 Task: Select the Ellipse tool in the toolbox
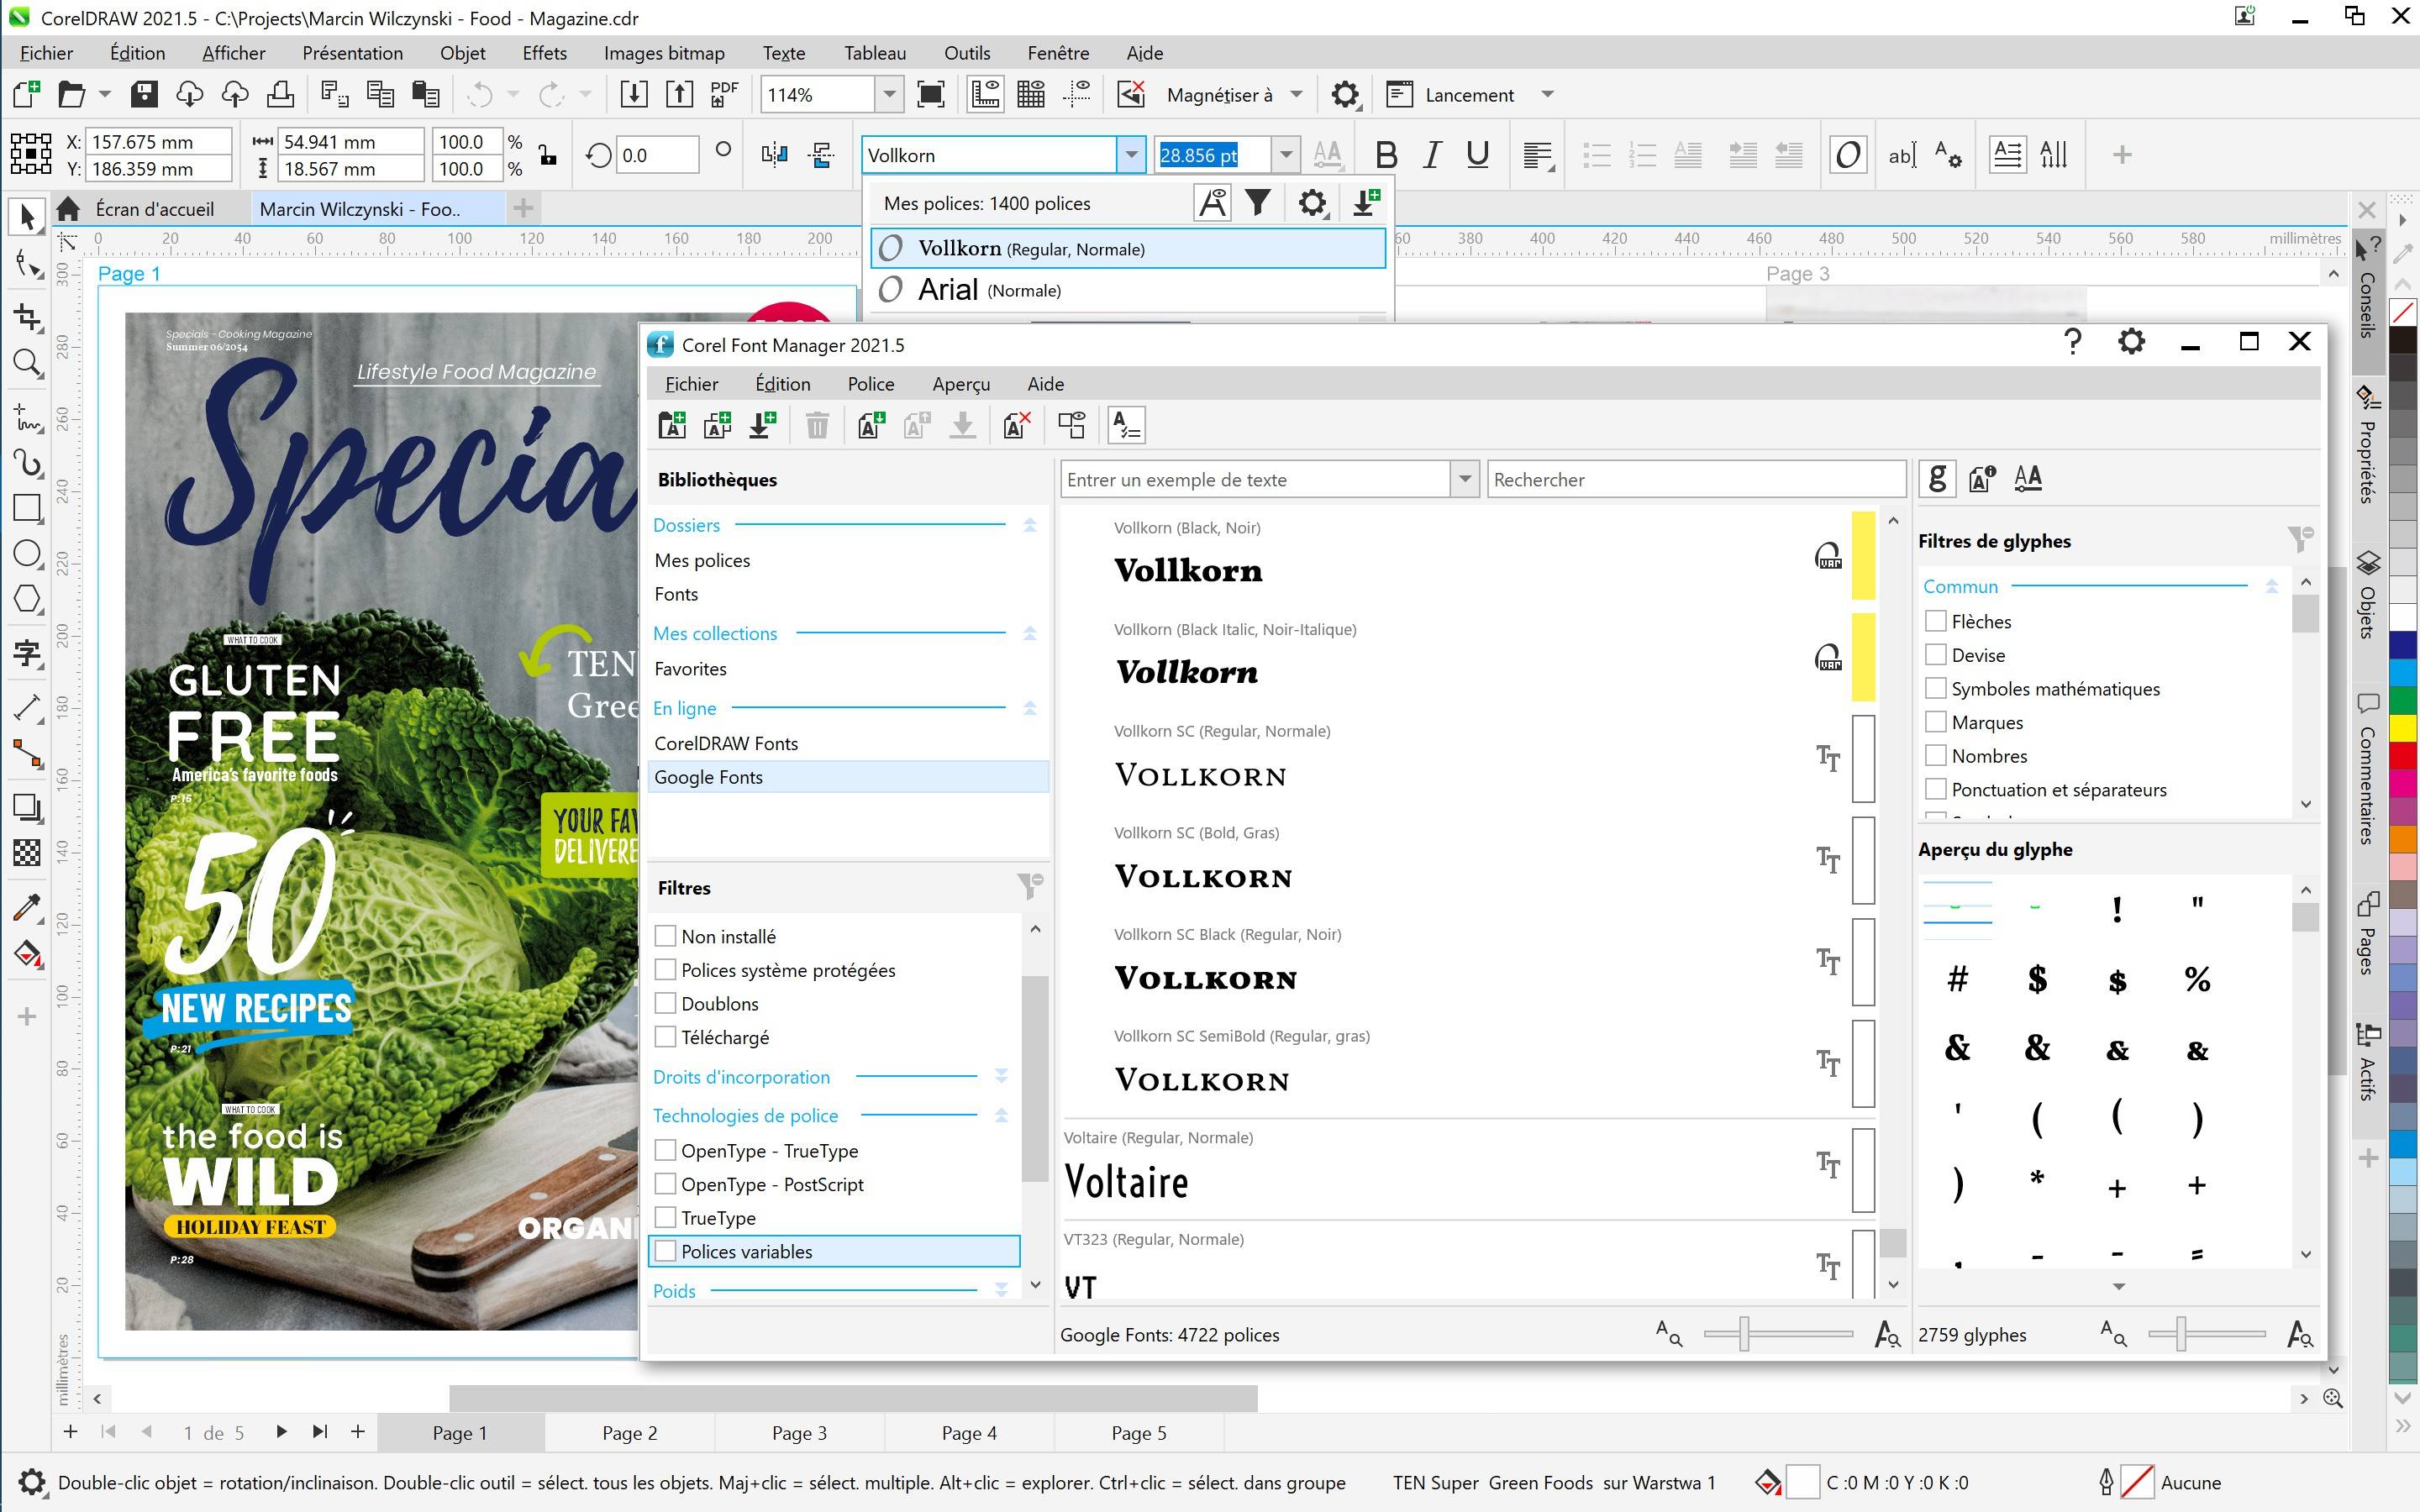click(27, 553)
